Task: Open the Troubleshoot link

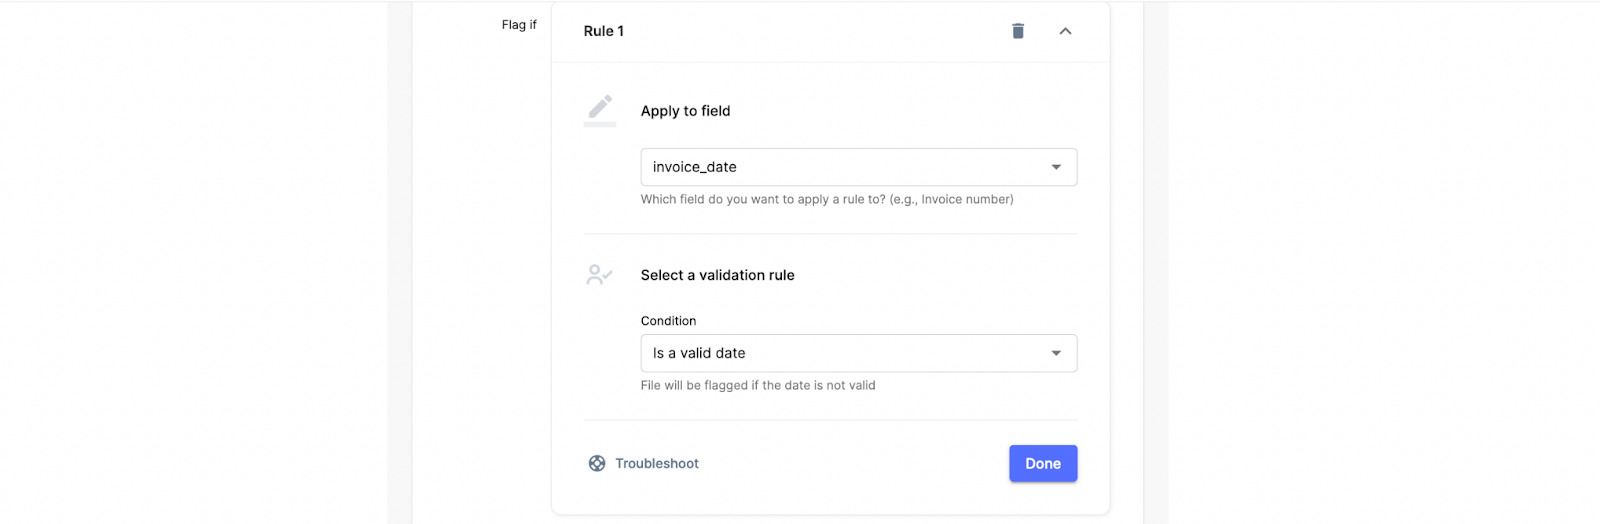Action: point(657,463)
